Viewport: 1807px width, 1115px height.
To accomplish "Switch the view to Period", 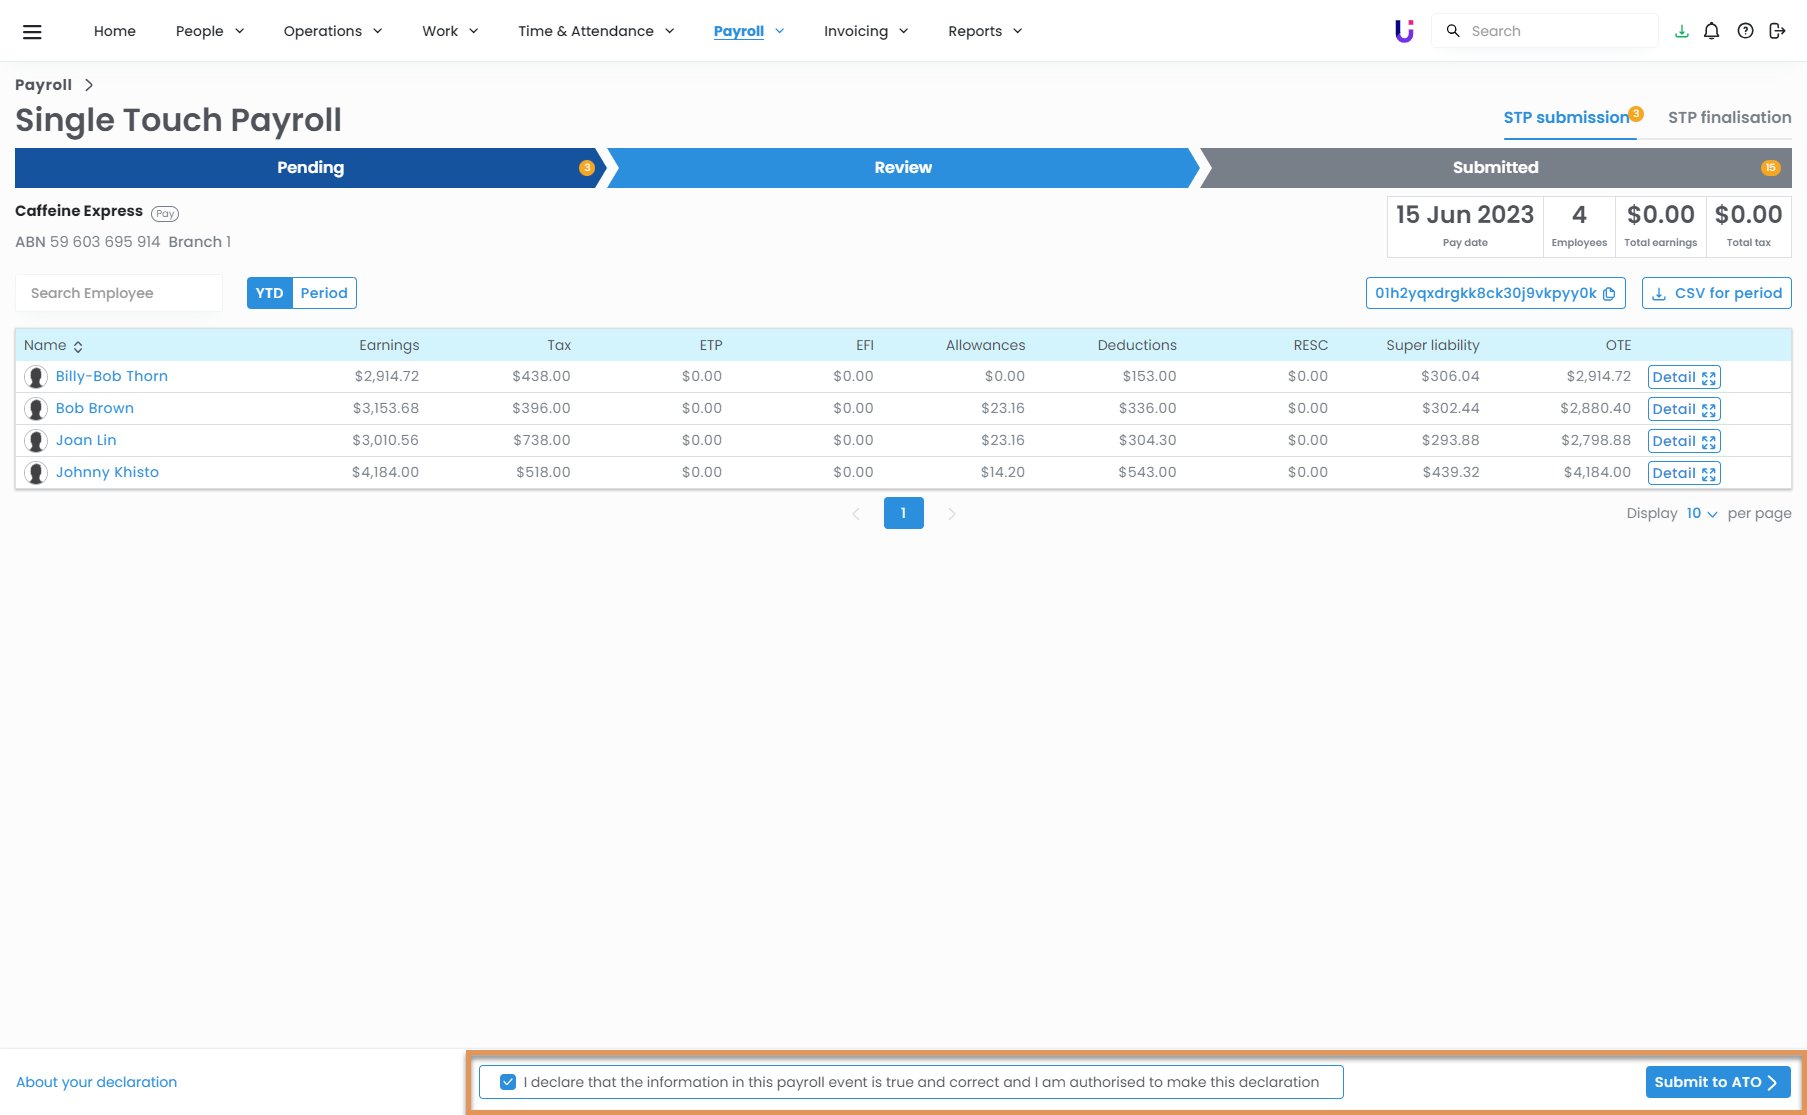I will [x=324, y=293].
